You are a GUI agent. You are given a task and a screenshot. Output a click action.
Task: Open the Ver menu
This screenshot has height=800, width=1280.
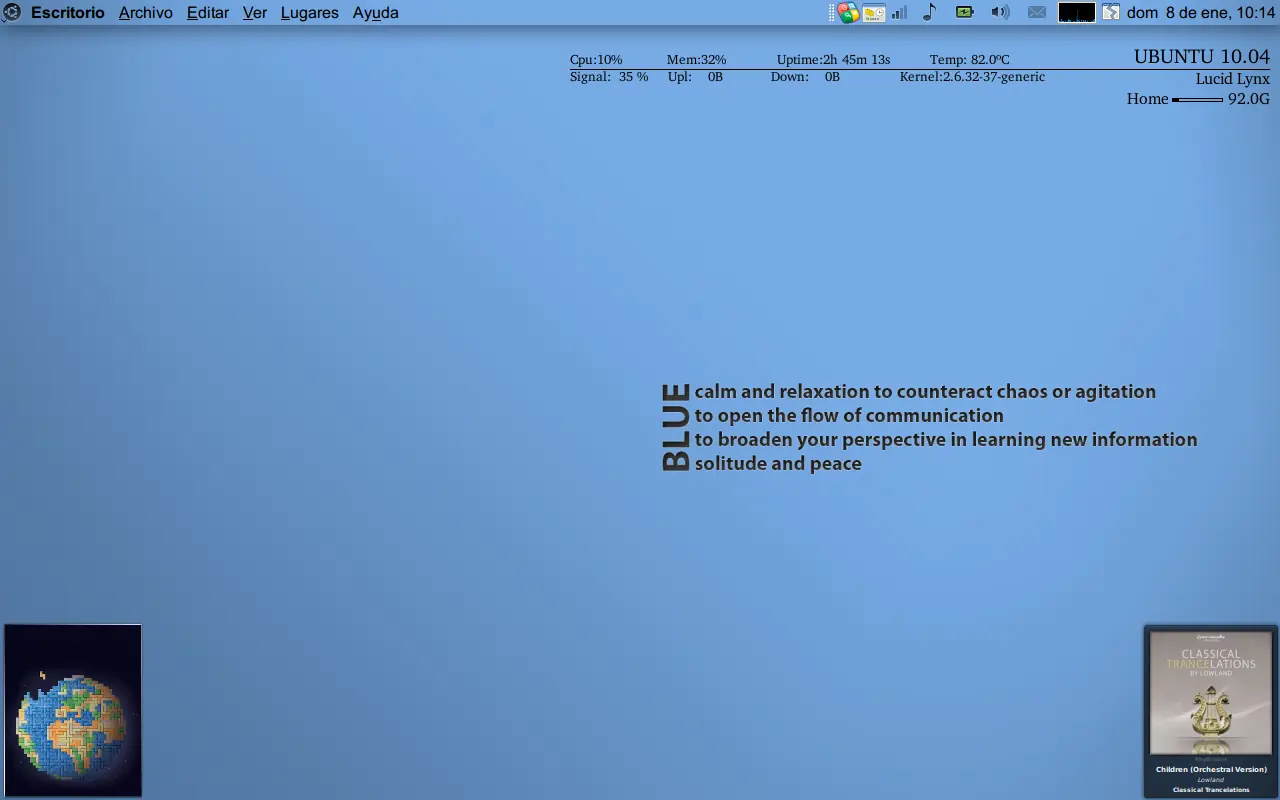click(255, 13)
